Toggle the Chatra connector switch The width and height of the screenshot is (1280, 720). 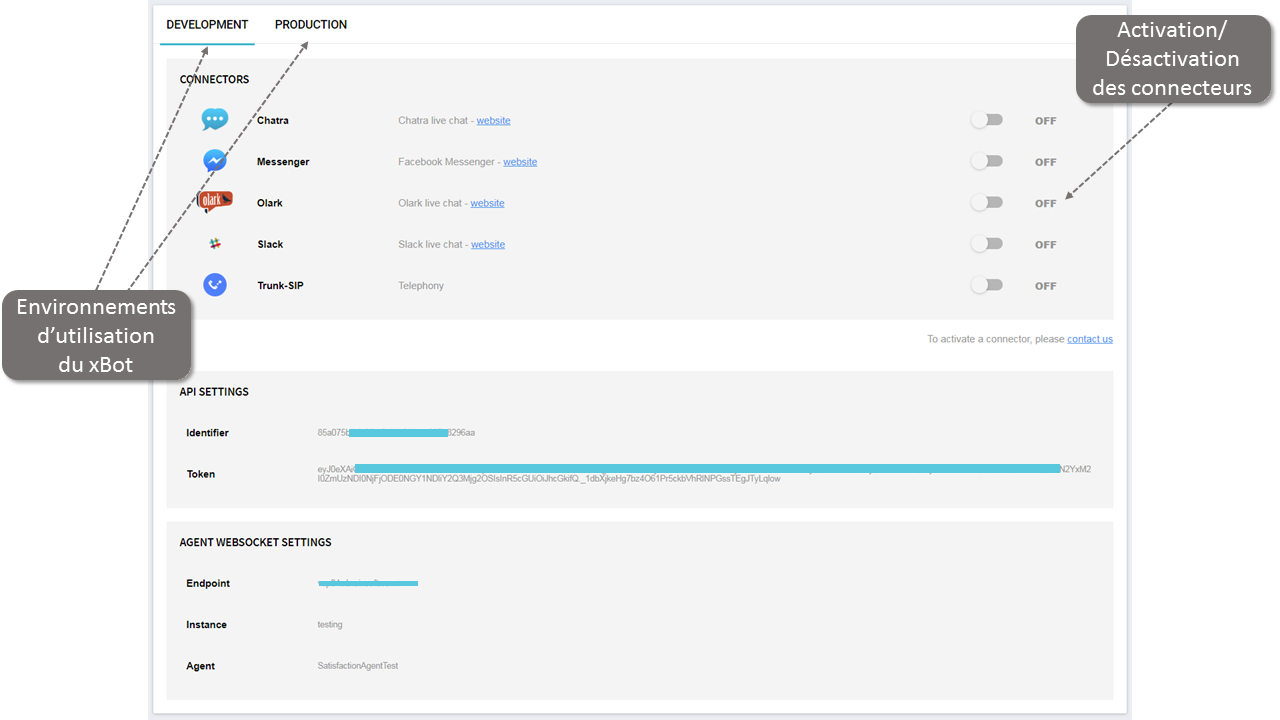pyautogui.click(x=986, y=120)
